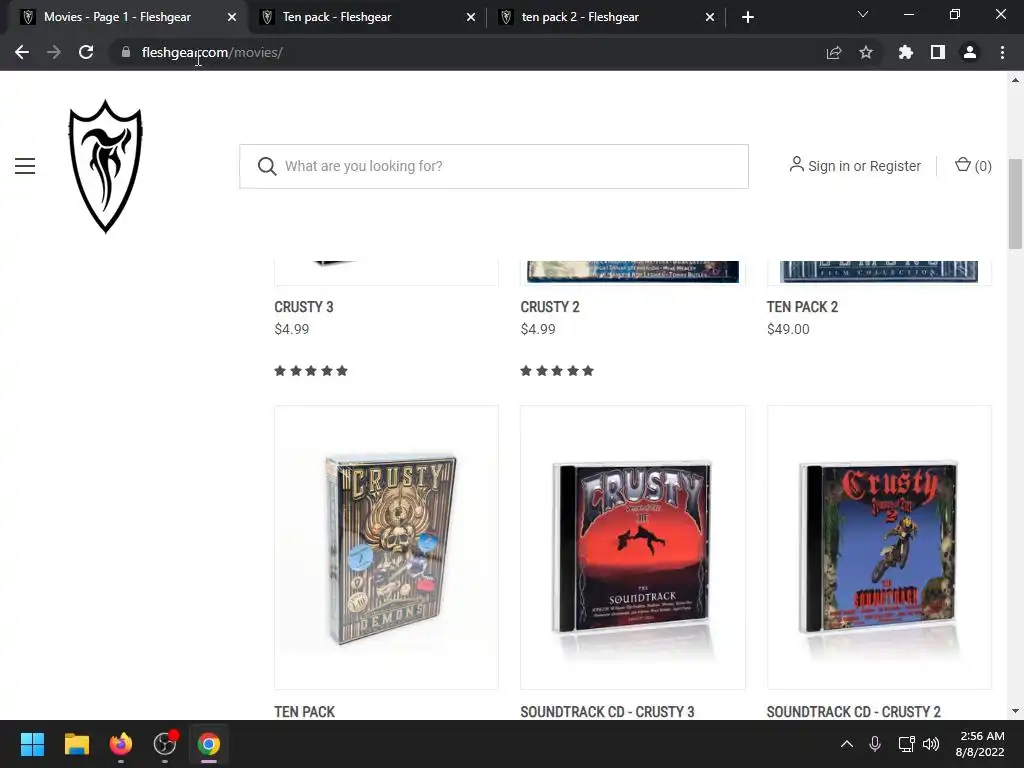This screenshot has width=1024, height=768.
Task: Reload the current page
Action: pyautogui.click(x=86, y=52)
